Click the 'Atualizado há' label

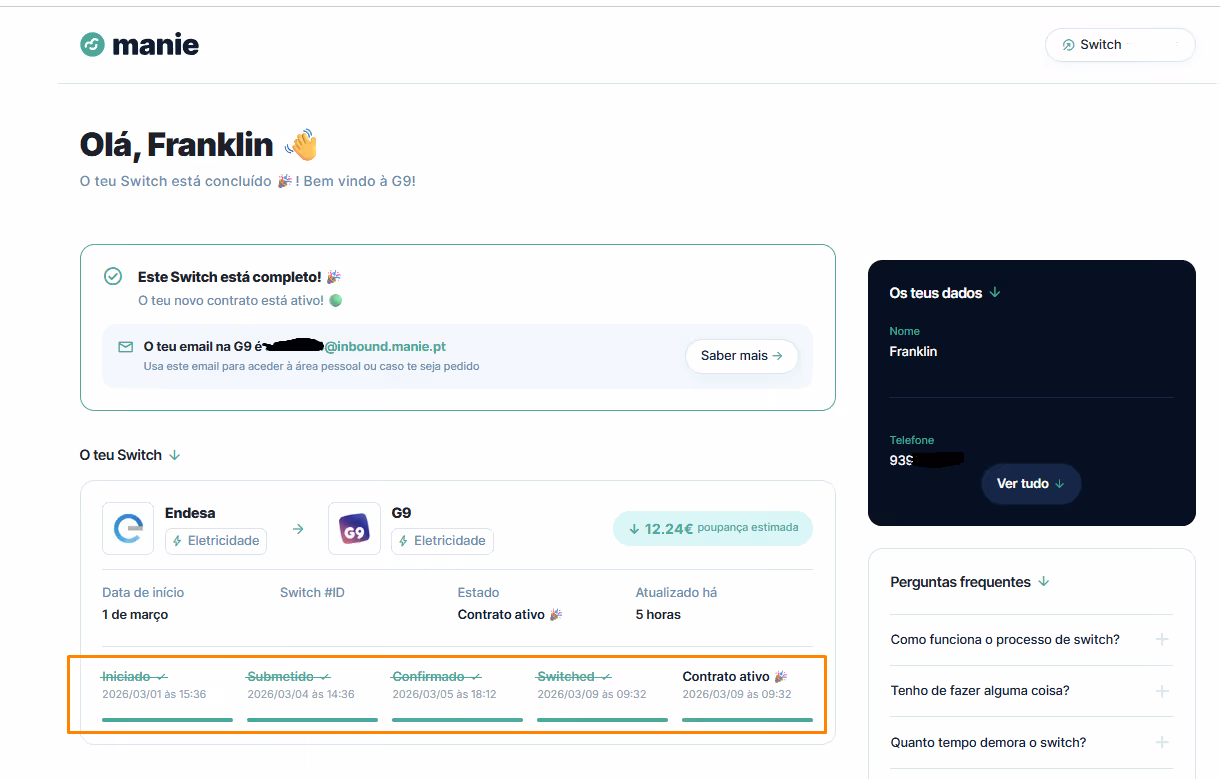click(x=677, y=593)
